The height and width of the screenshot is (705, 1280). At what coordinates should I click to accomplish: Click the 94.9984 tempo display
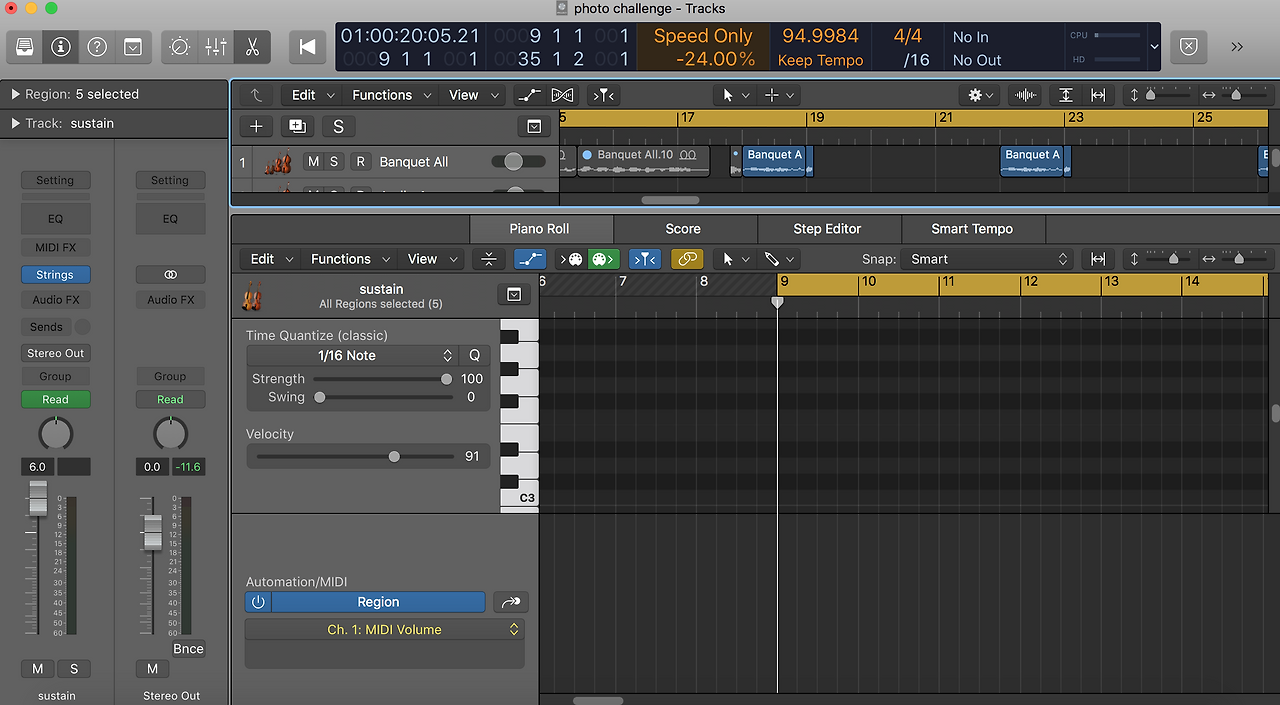(820, 36)
